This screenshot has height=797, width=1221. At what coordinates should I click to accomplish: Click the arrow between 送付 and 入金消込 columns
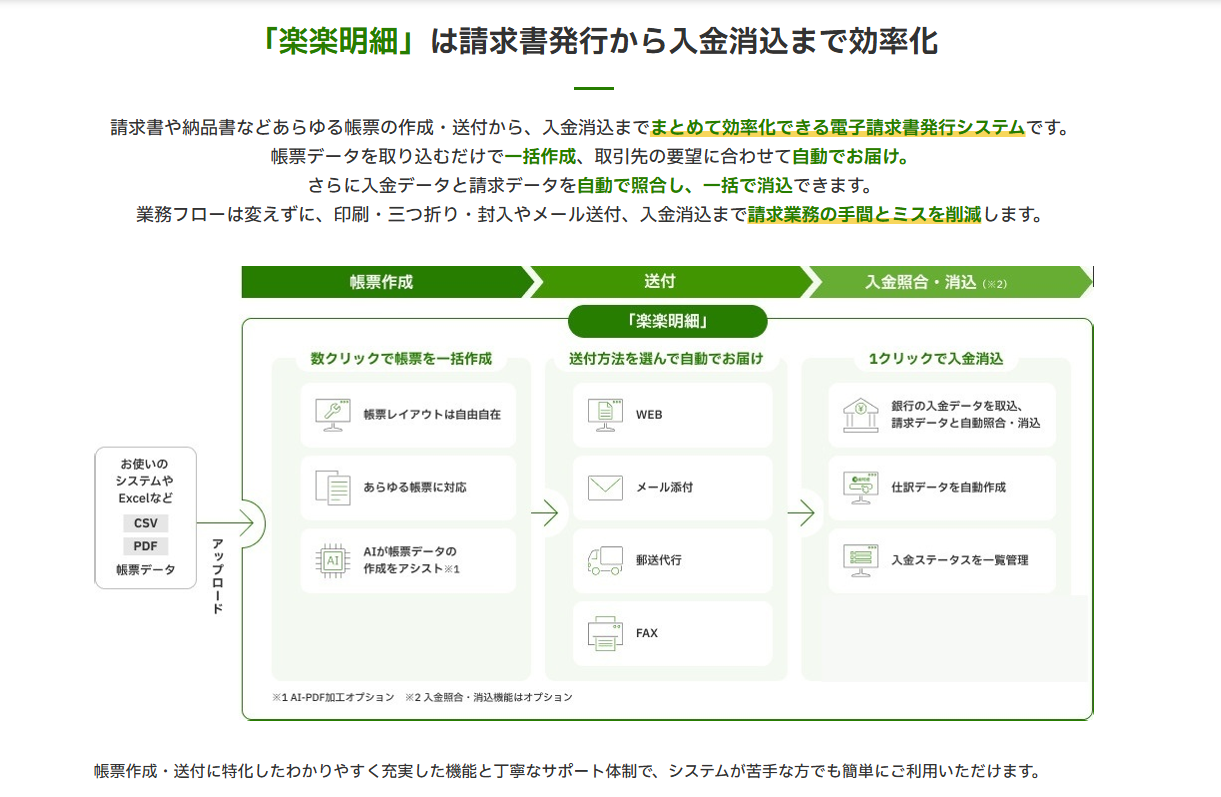tap(801, 514)
